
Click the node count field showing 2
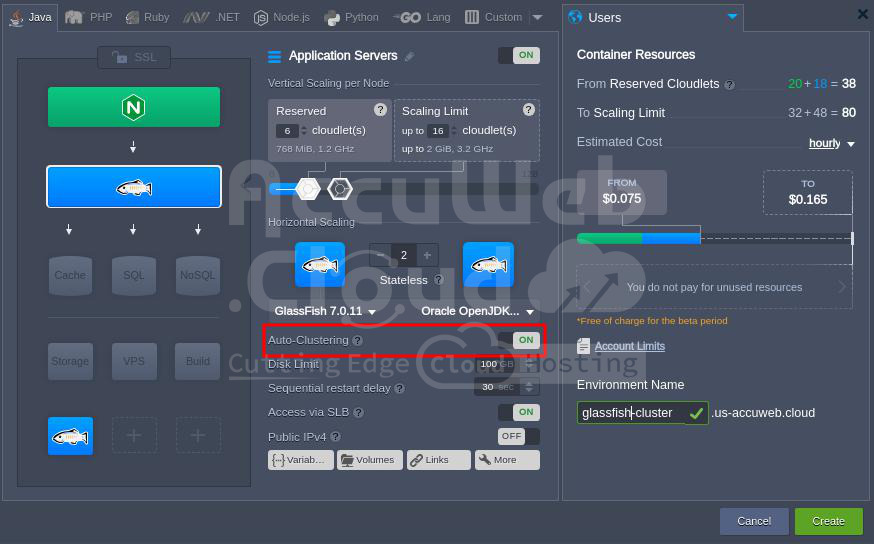coord(404,255)
